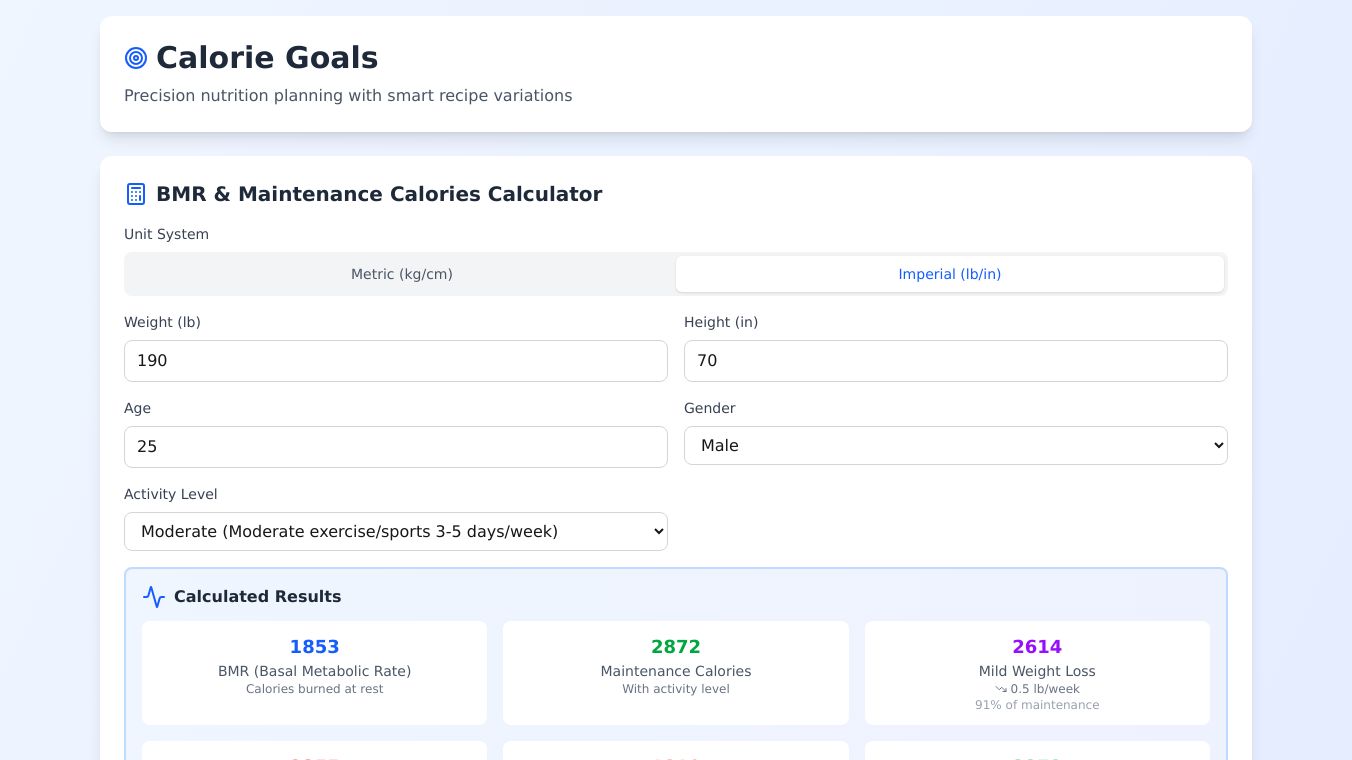Focus the Height (in) input box
Screen dimensions: 1352x760
tap(955, 361)
